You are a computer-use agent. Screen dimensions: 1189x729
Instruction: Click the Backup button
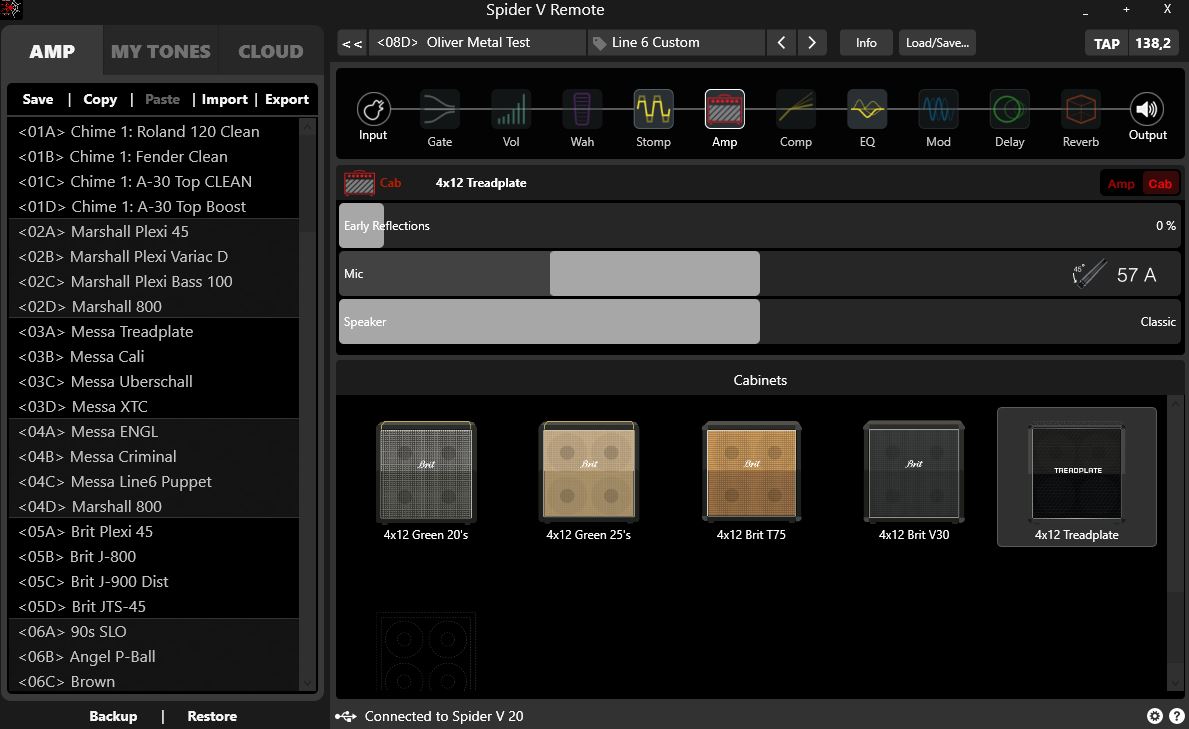113,716
